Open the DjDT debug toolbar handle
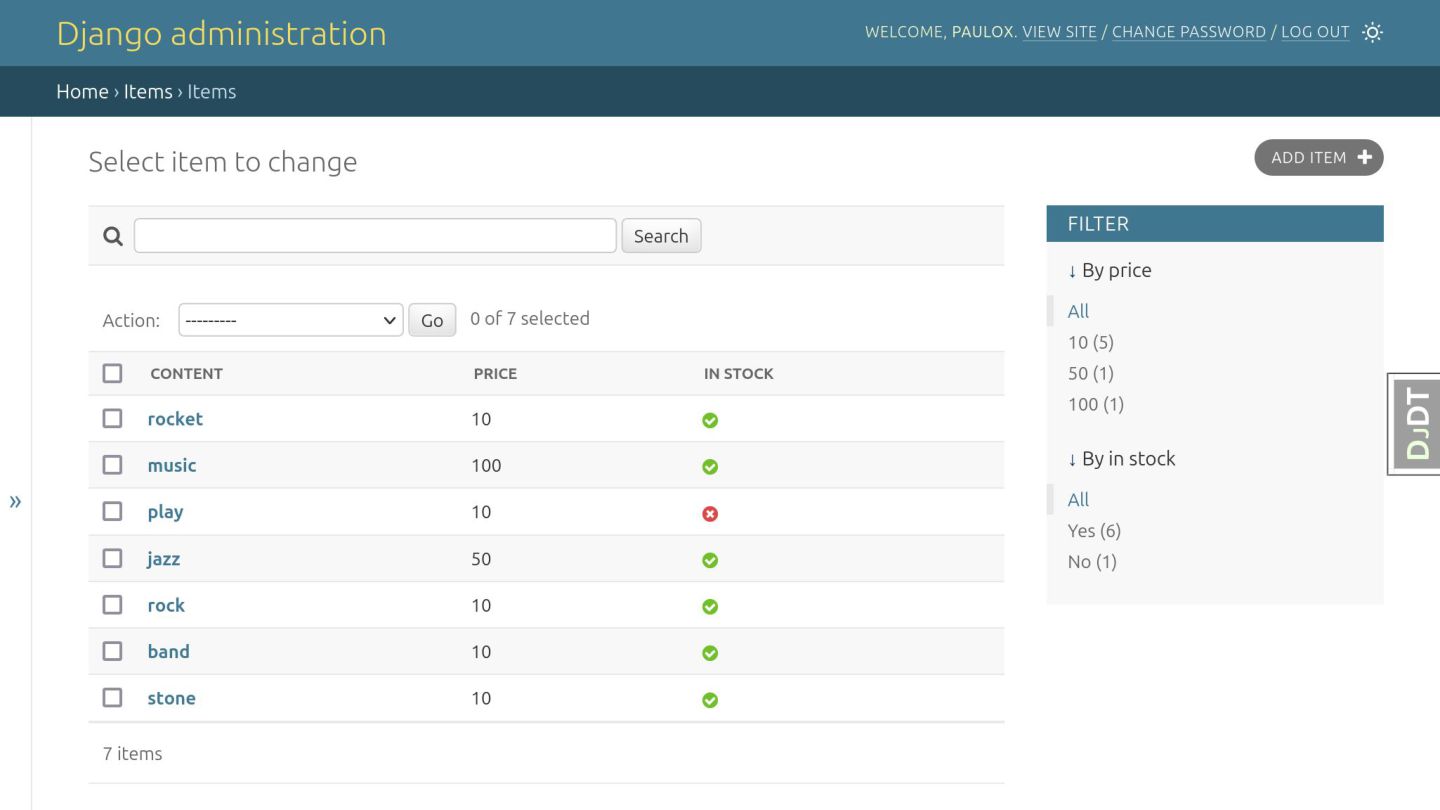This screenshot has height=810, width=1440. click(1416, 423)
